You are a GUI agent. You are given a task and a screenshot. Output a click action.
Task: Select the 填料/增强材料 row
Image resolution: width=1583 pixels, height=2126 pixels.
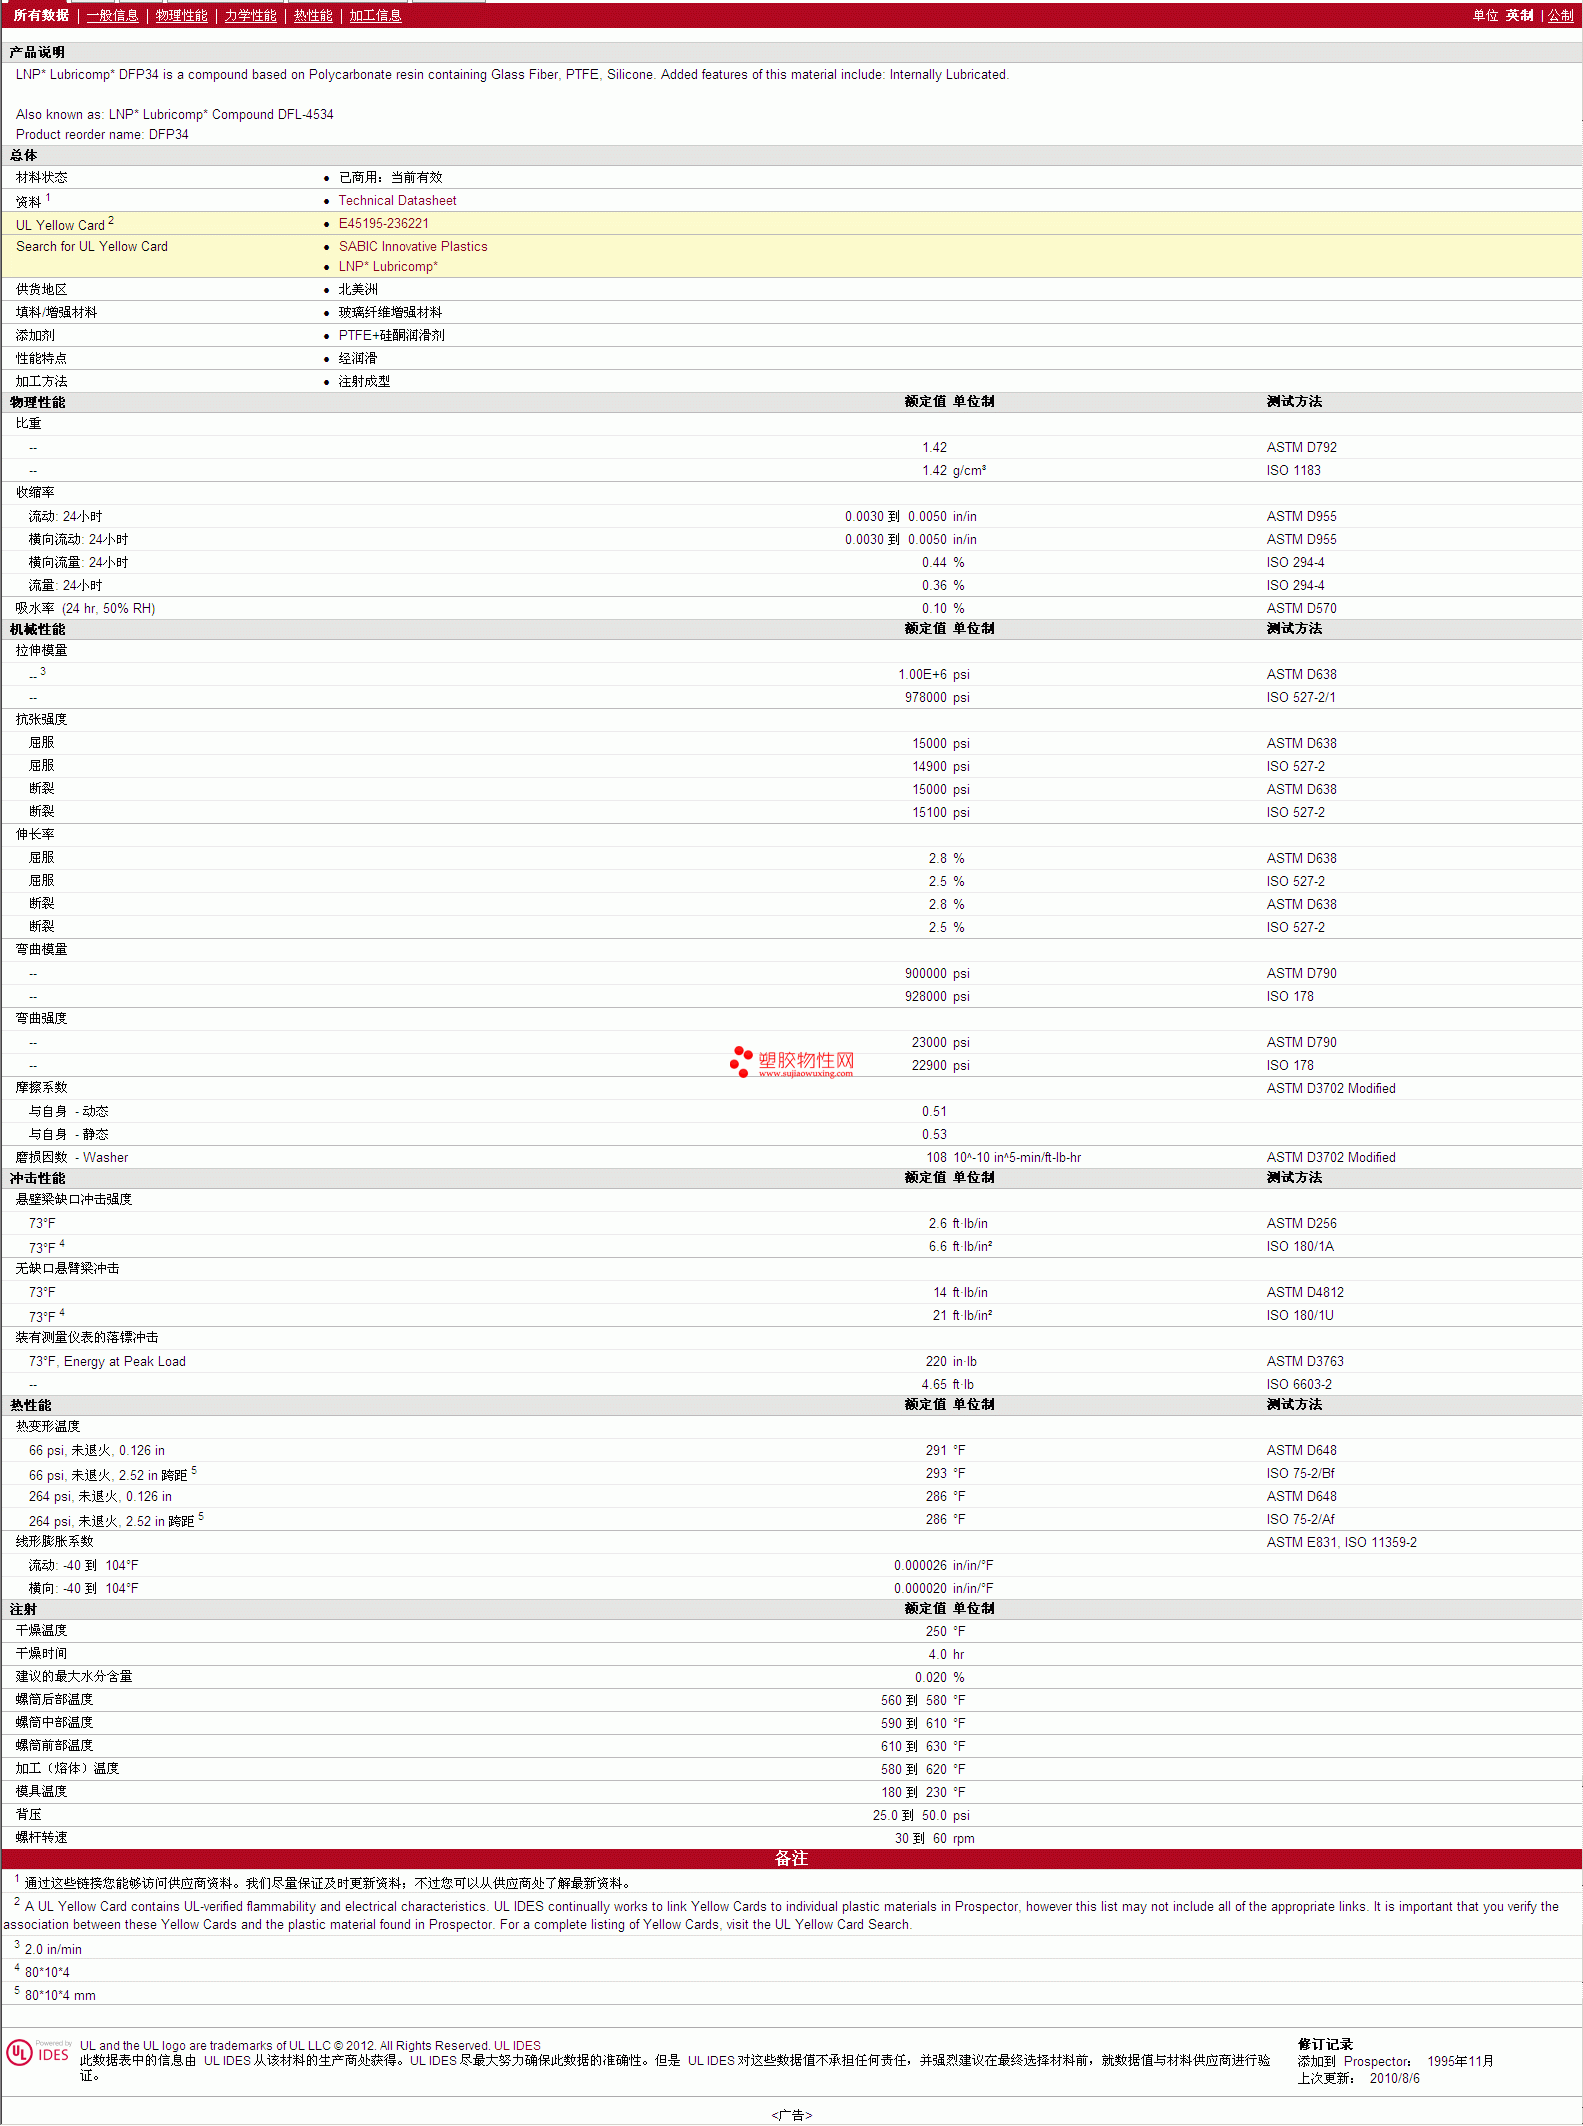coord(791,312)
